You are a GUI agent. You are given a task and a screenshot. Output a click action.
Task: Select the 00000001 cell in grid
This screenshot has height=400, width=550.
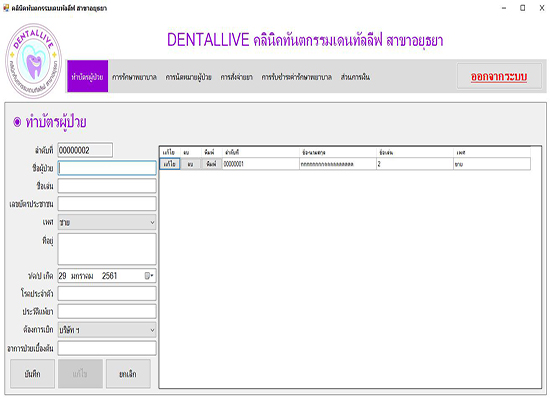261,164
